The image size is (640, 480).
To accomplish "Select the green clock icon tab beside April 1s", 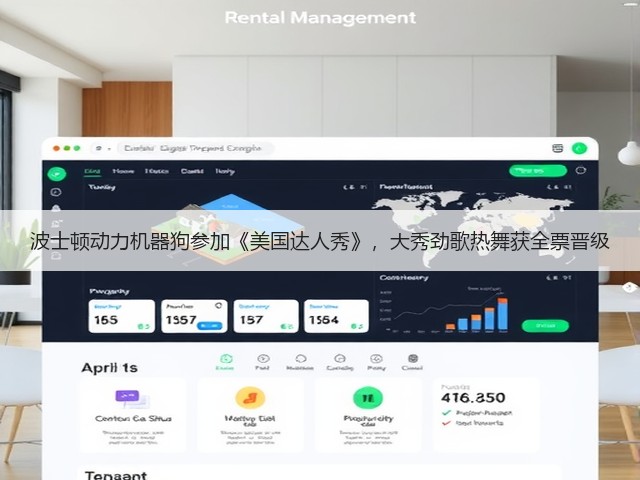I will (x=226, y=359).
